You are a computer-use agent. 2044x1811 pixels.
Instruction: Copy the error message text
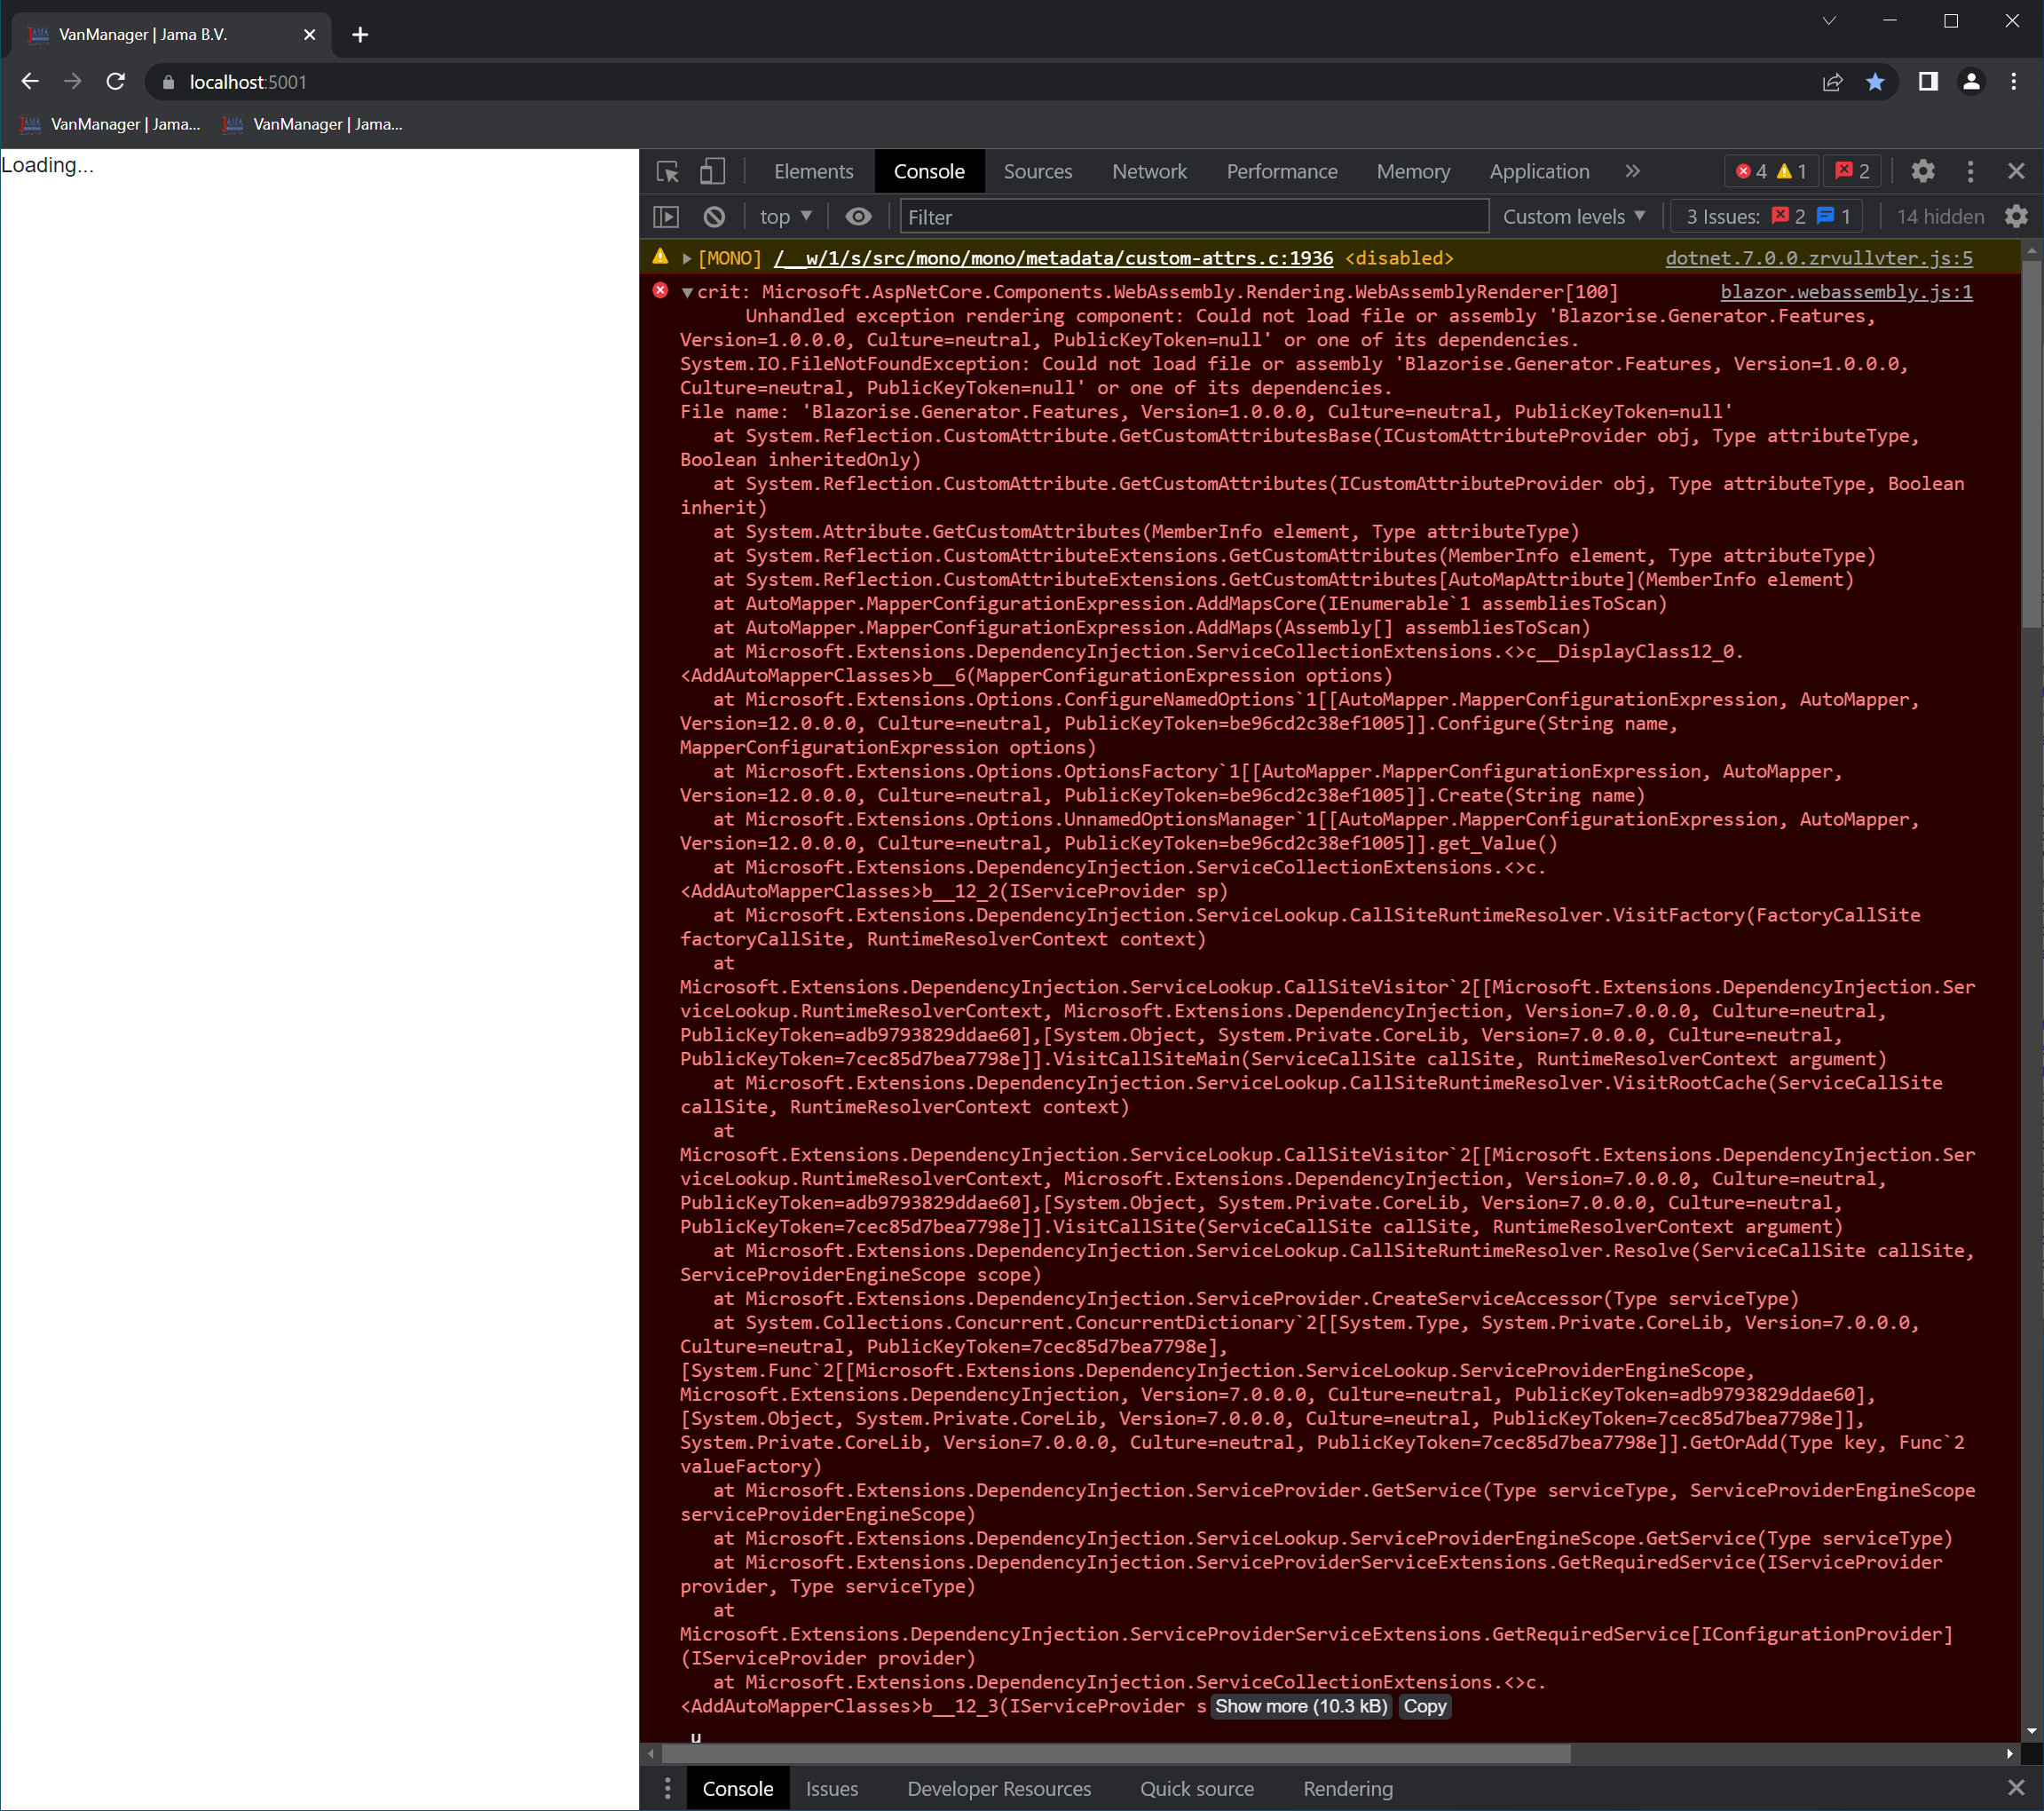[1424, 1707]
